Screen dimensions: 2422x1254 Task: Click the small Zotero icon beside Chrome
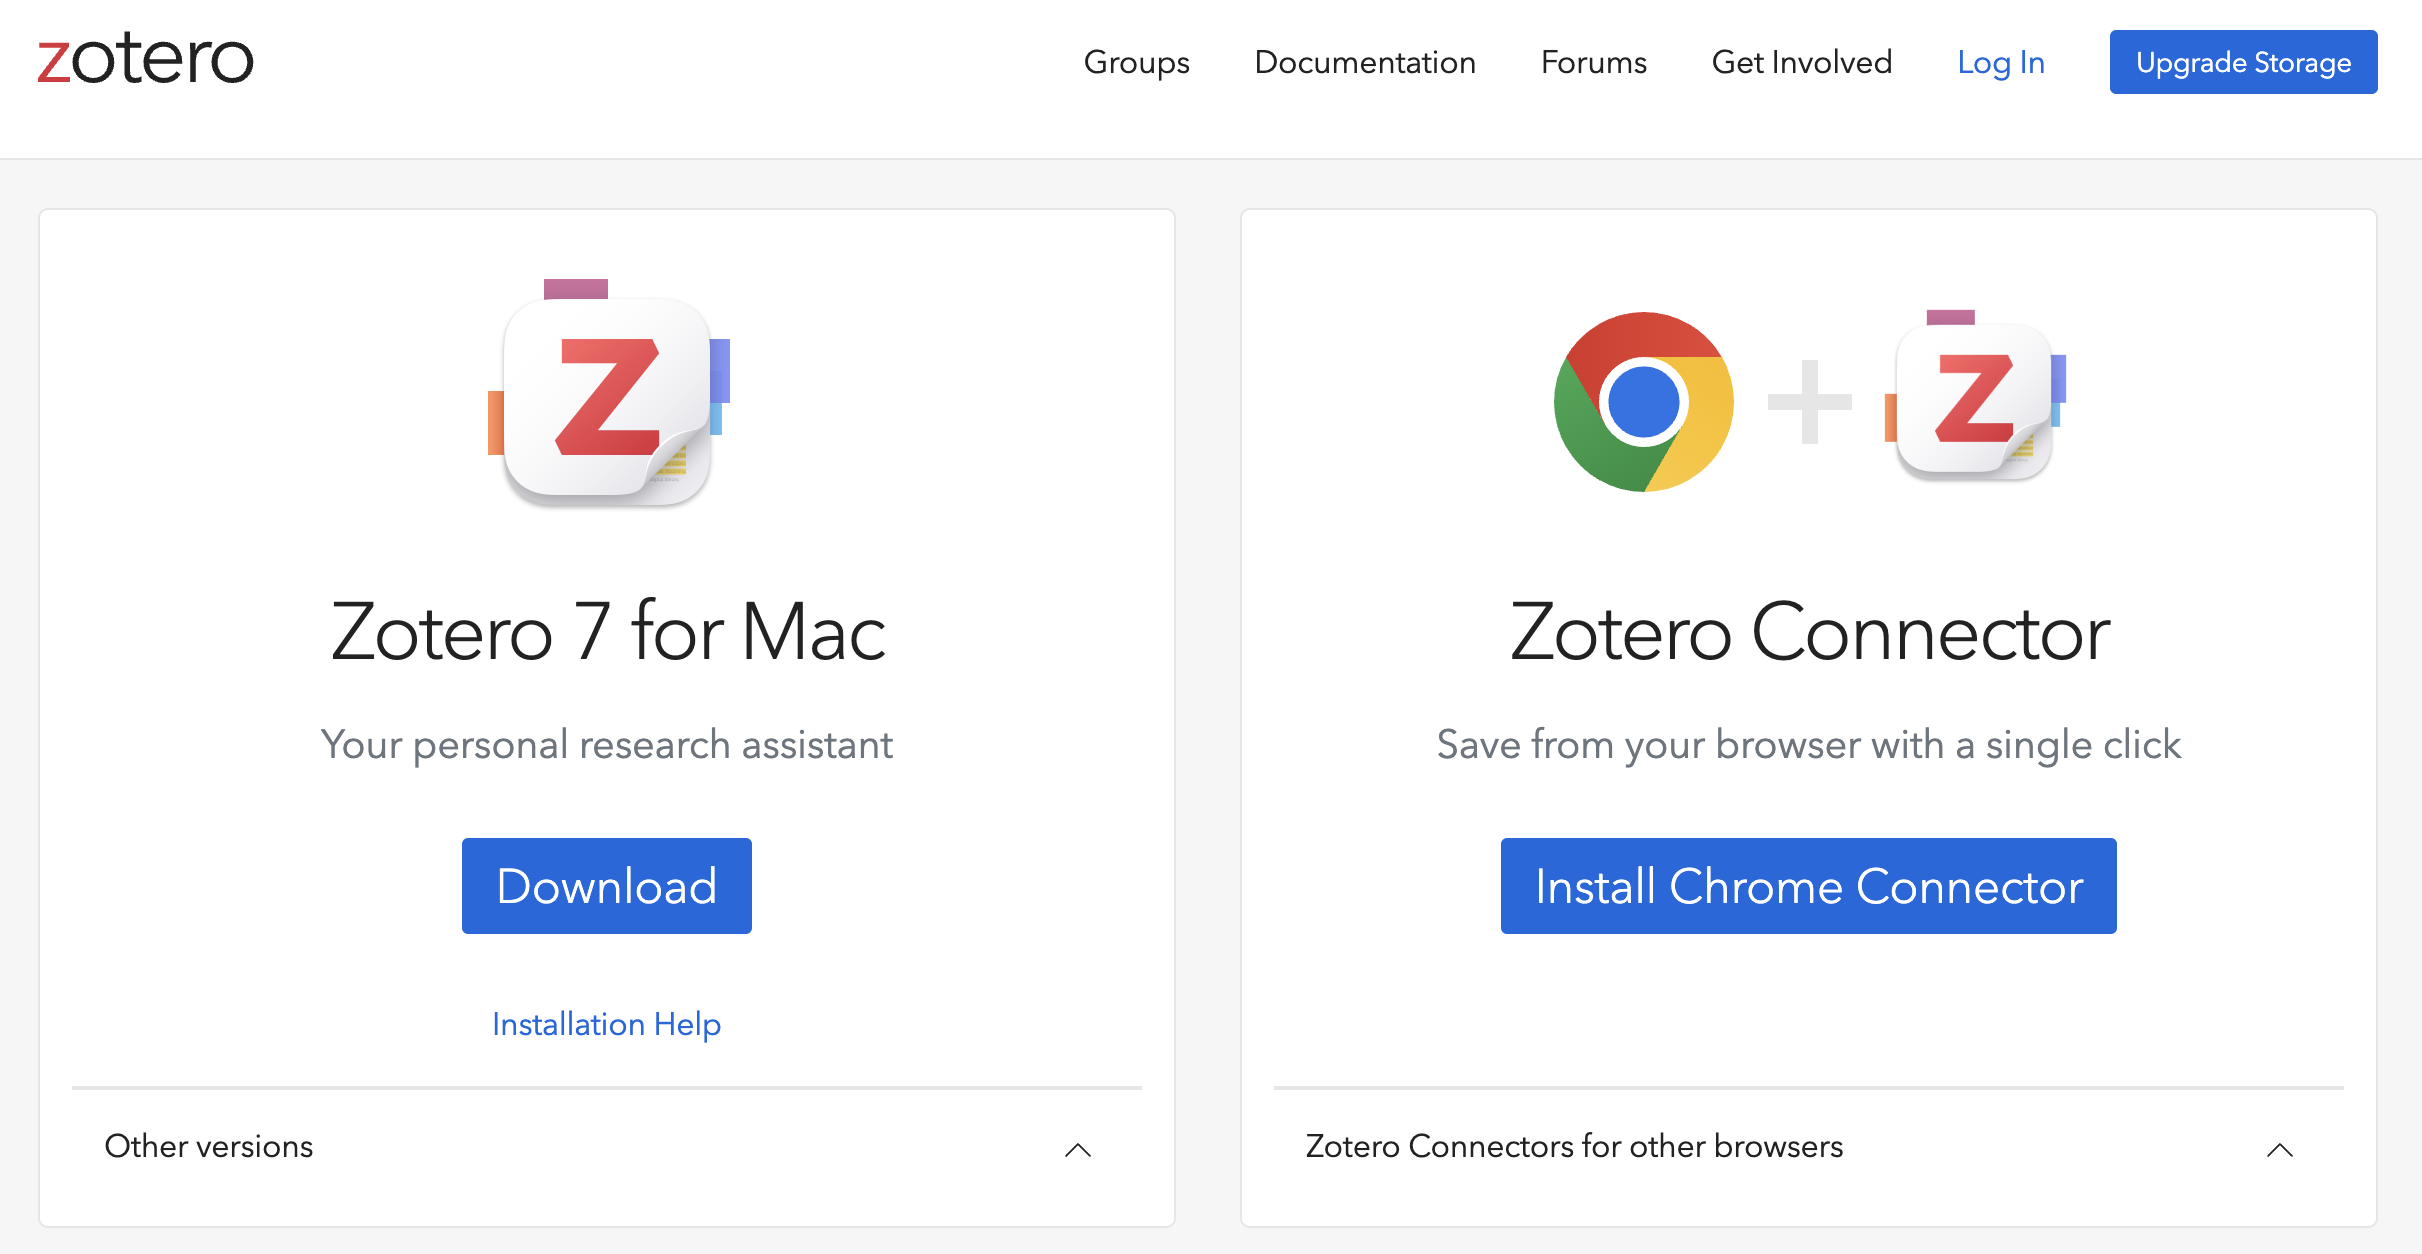click(1975, 396)
